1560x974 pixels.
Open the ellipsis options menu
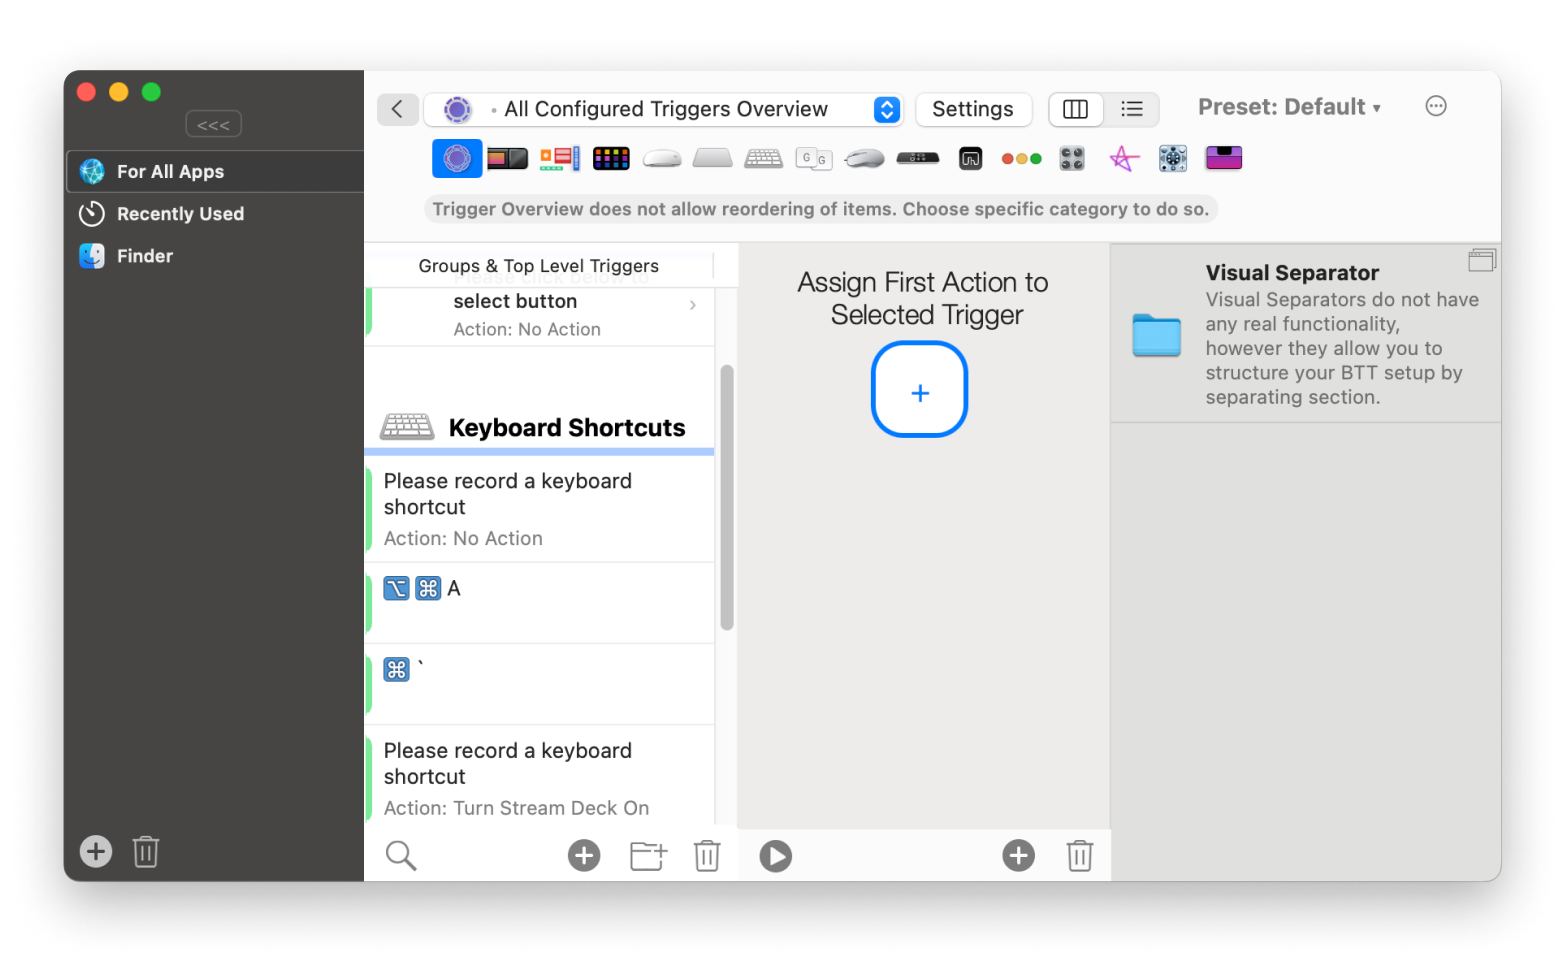1436,106
